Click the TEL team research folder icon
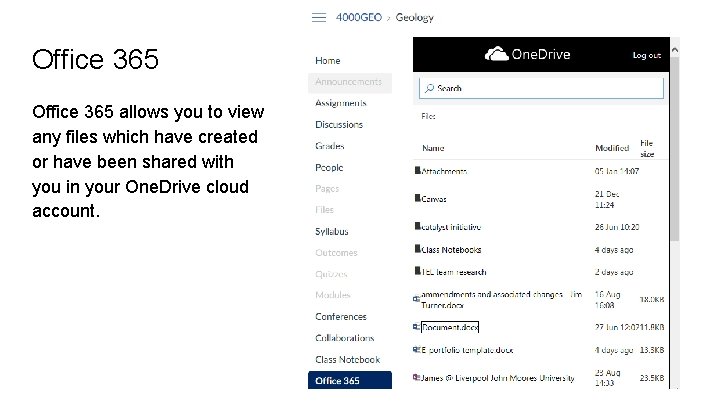 [x=417, y=271]
